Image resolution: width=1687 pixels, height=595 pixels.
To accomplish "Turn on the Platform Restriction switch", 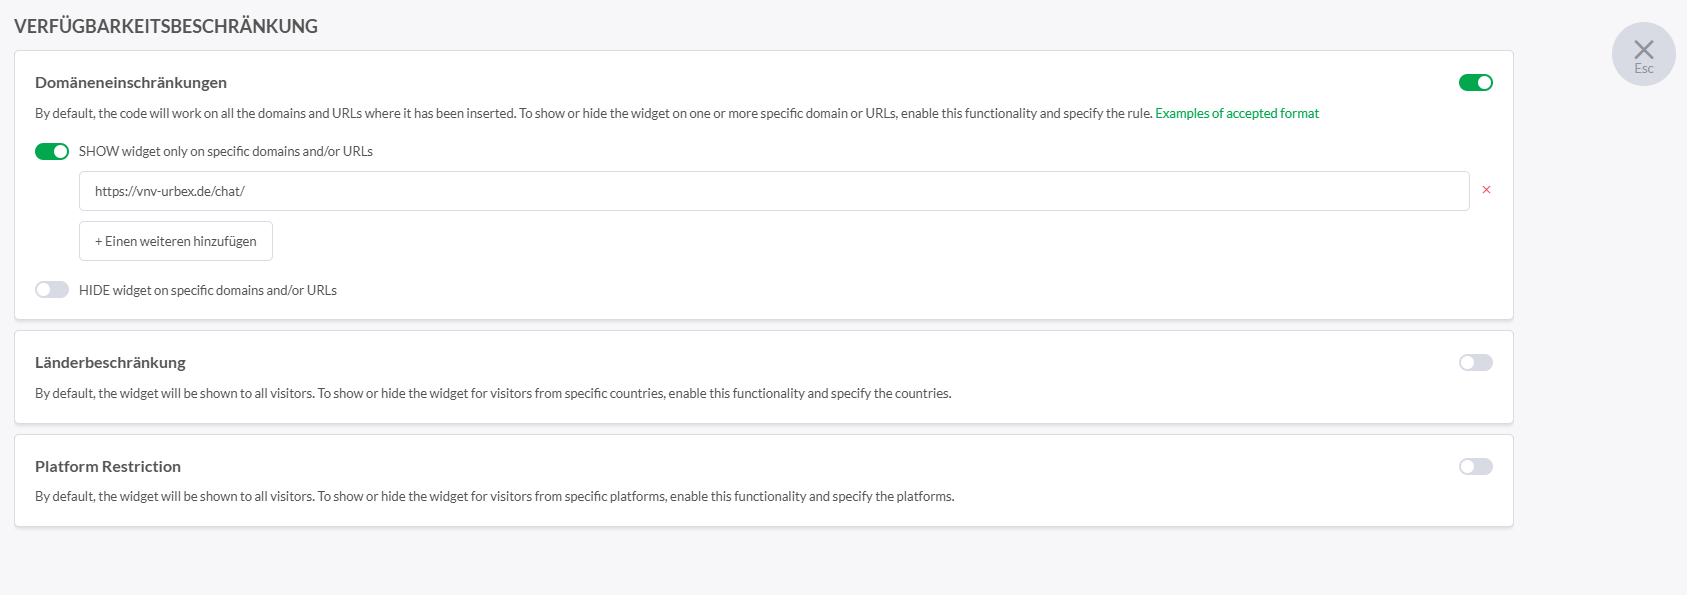I will click(1475, 467).
